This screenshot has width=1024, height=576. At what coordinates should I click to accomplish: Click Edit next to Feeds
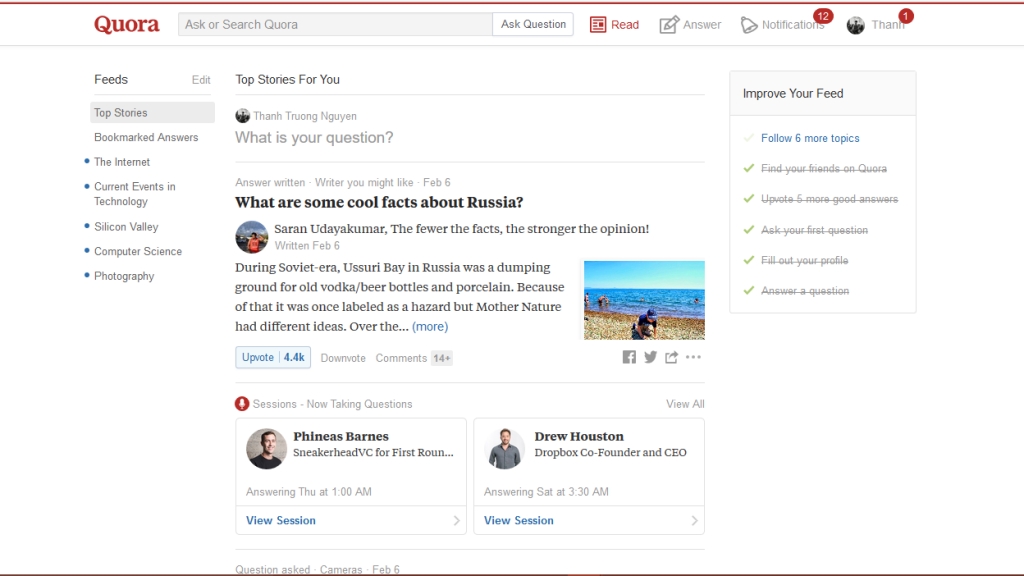[201, 80]
